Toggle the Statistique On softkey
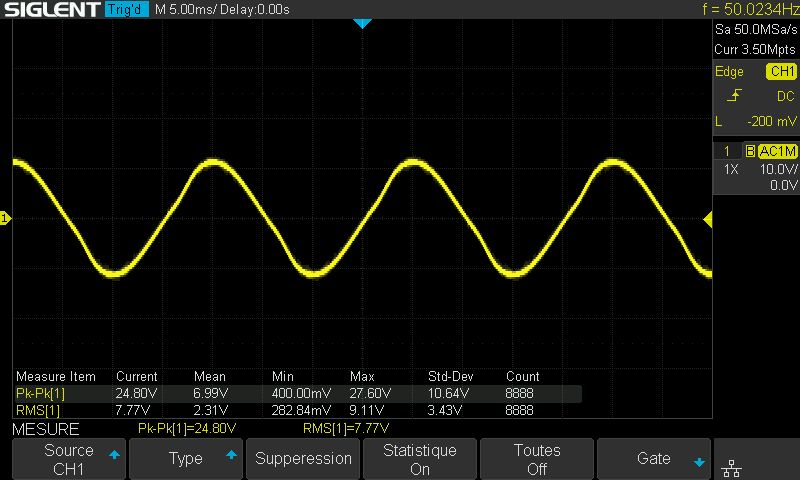800x480 pixels. (420, 459)
